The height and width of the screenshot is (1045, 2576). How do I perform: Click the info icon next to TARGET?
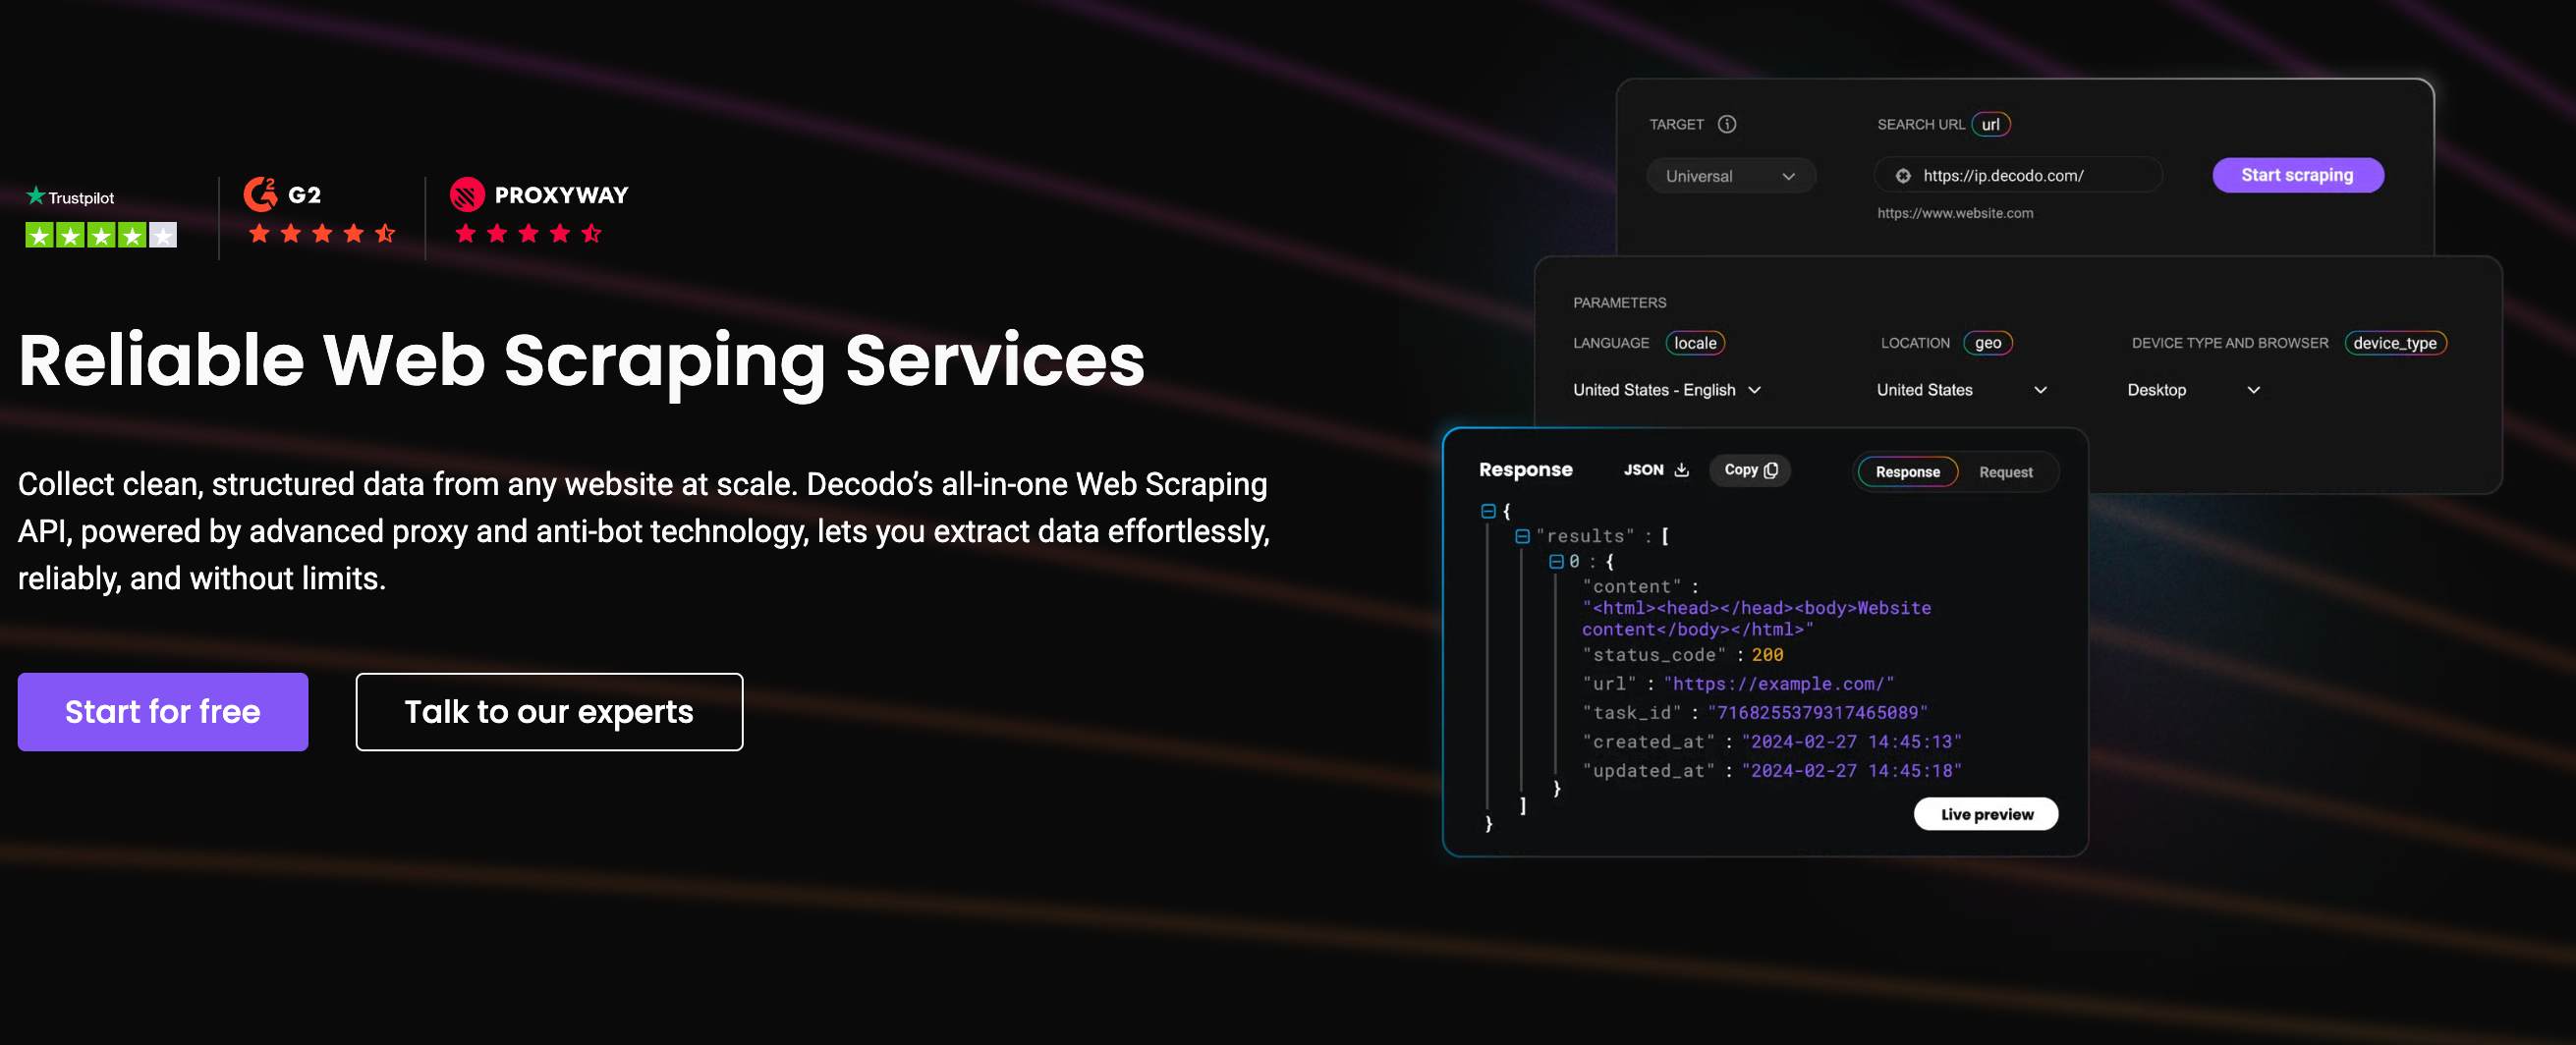point(1727,124)
